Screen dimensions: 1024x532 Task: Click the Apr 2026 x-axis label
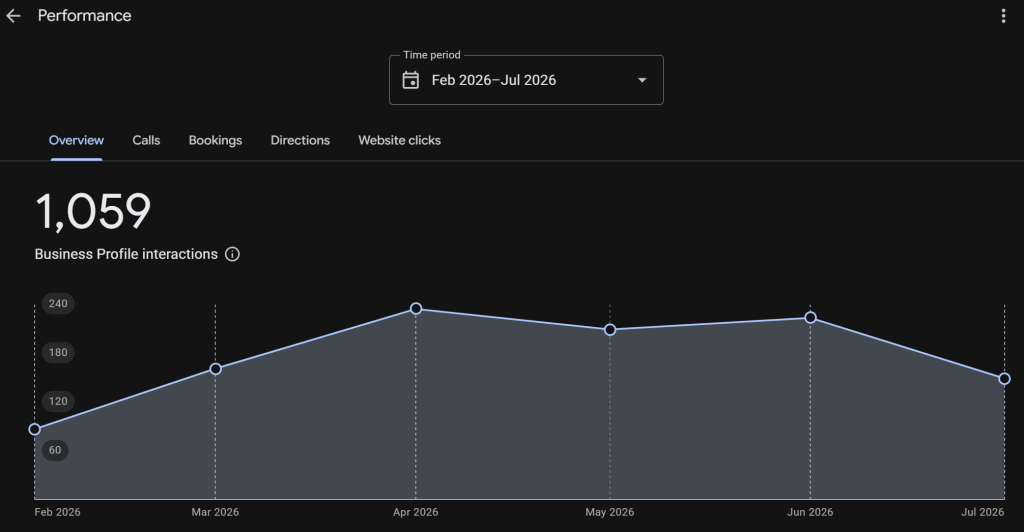click(x=415, y=512)
